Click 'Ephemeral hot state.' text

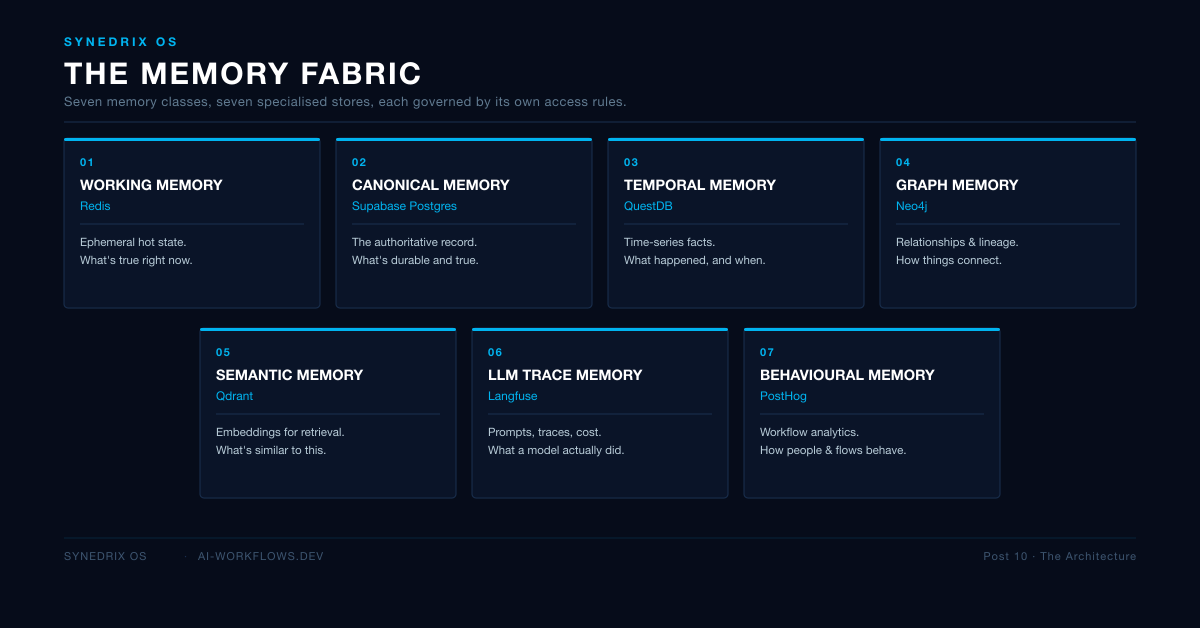click(133, 242)
